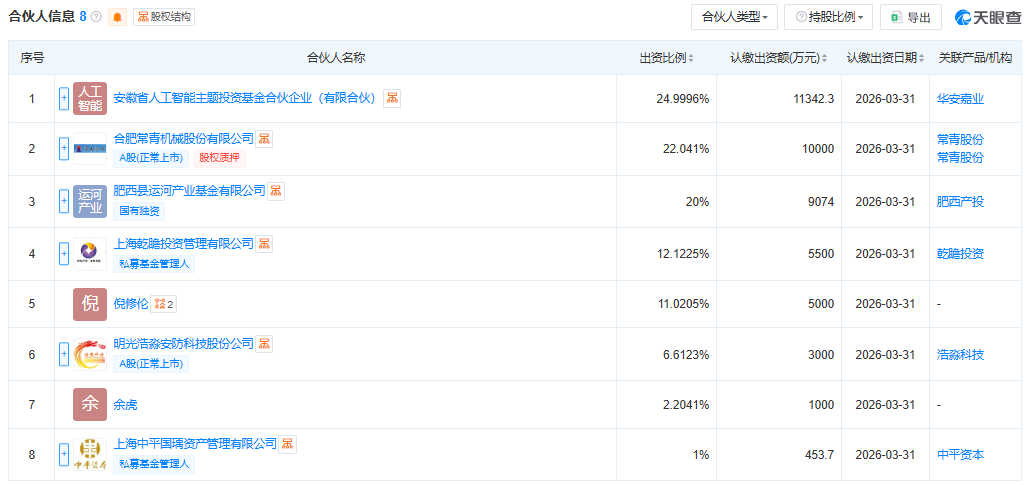The width and height of the screenshot is (1028, 485).
Task: Open the 华安嘉业 related institution link
Action: pos(960,99)
